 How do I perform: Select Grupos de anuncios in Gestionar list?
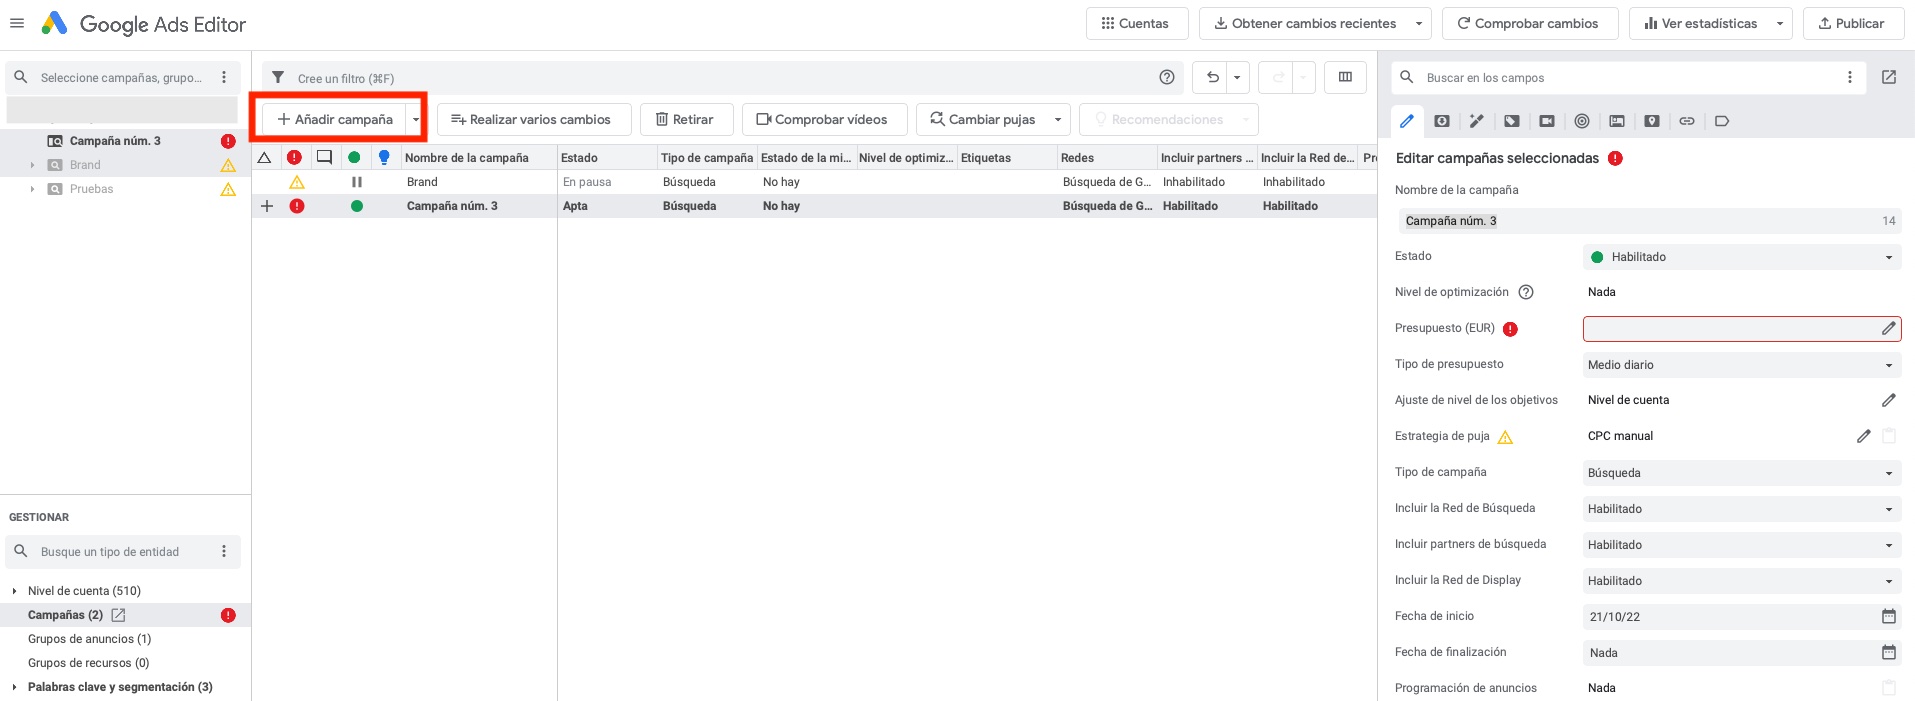pos(89,639)
